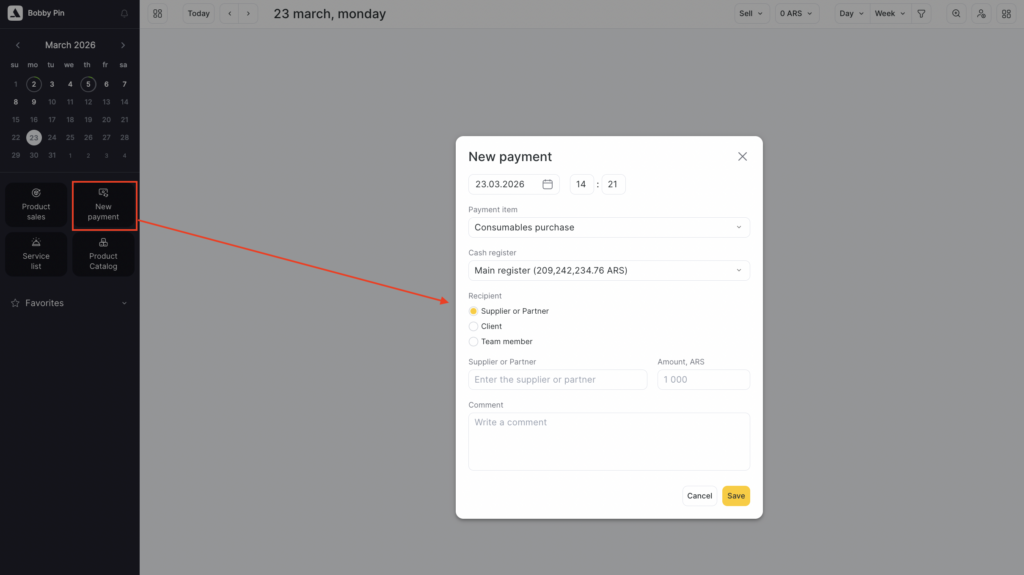Click the zoom magnifier icon in toolbar

pos(956,14)
